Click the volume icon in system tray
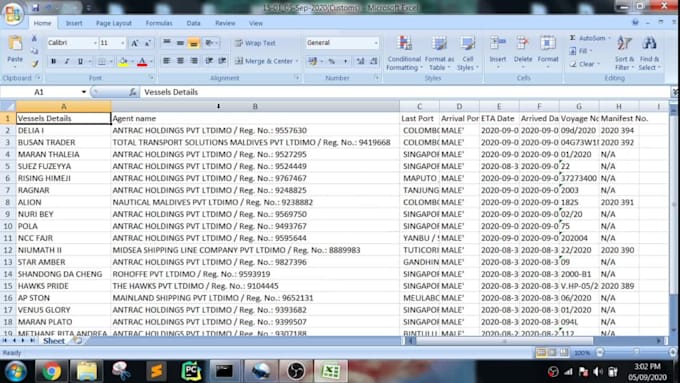 (598, 372)
